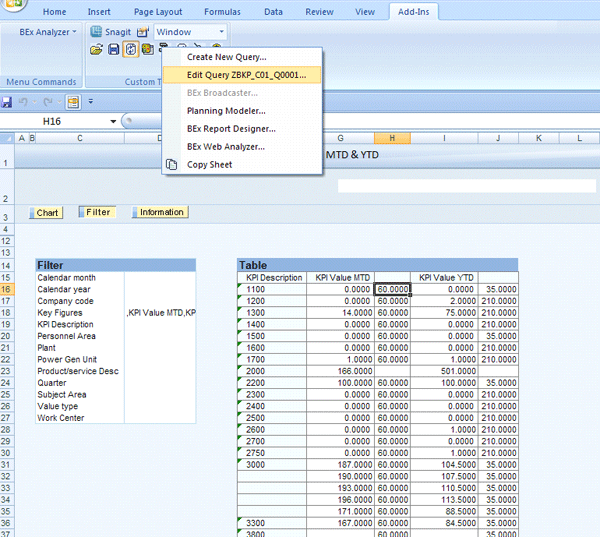This screenshot has width=600, height=537.
Task: Click Copy Sheet in the menu
Action: tap(209, 165)
